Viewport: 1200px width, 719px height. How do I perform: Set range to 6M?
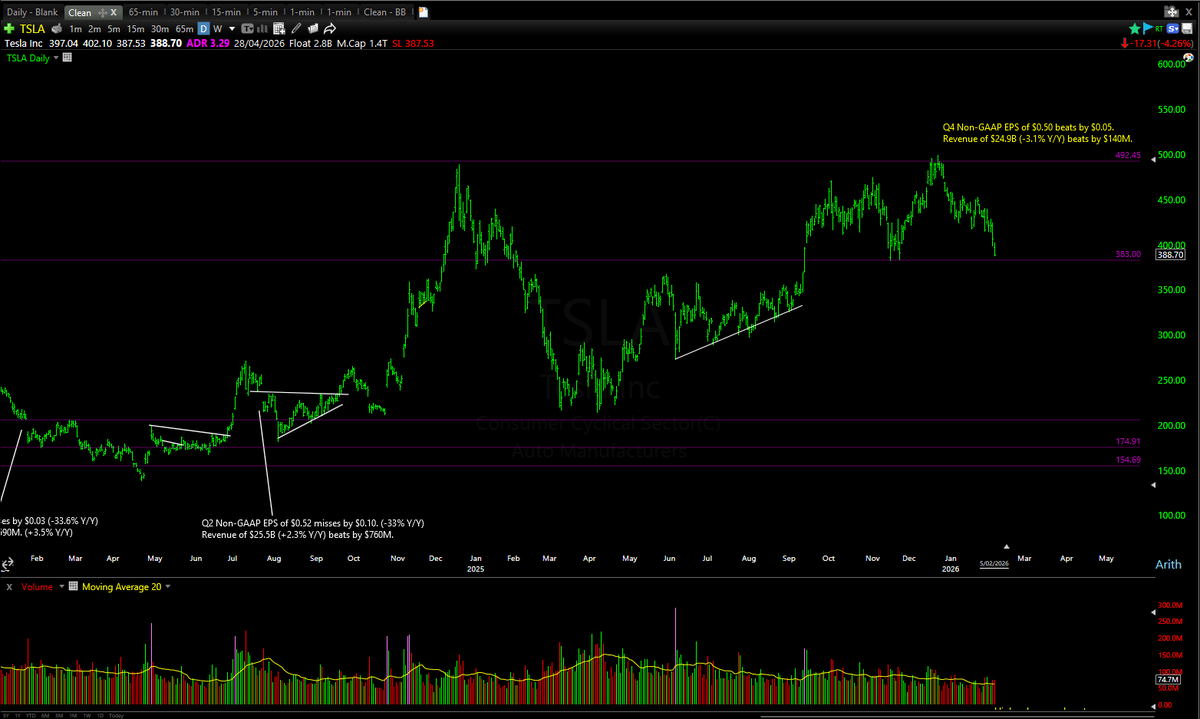click(x=45, y=715)
